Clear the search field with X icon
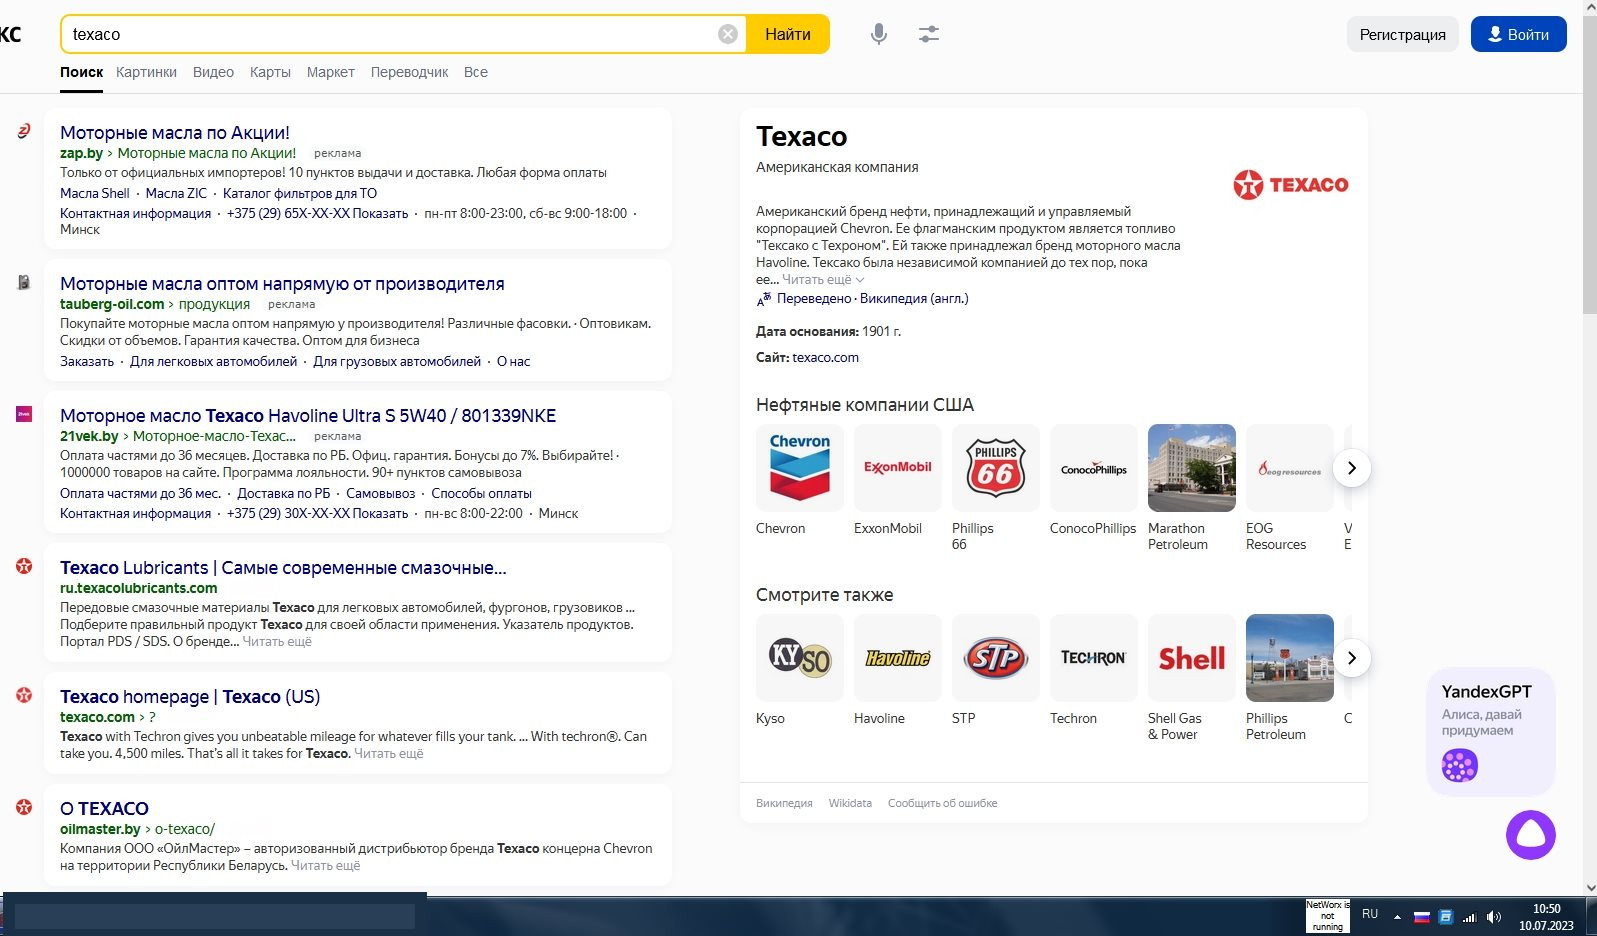The height and width of the screenshot is (936, 1597). 728,34
